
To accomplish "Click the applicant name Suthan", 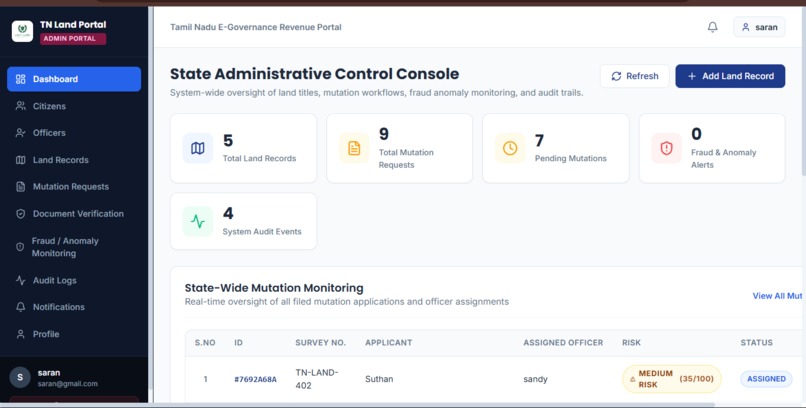I will click(379, 379).
